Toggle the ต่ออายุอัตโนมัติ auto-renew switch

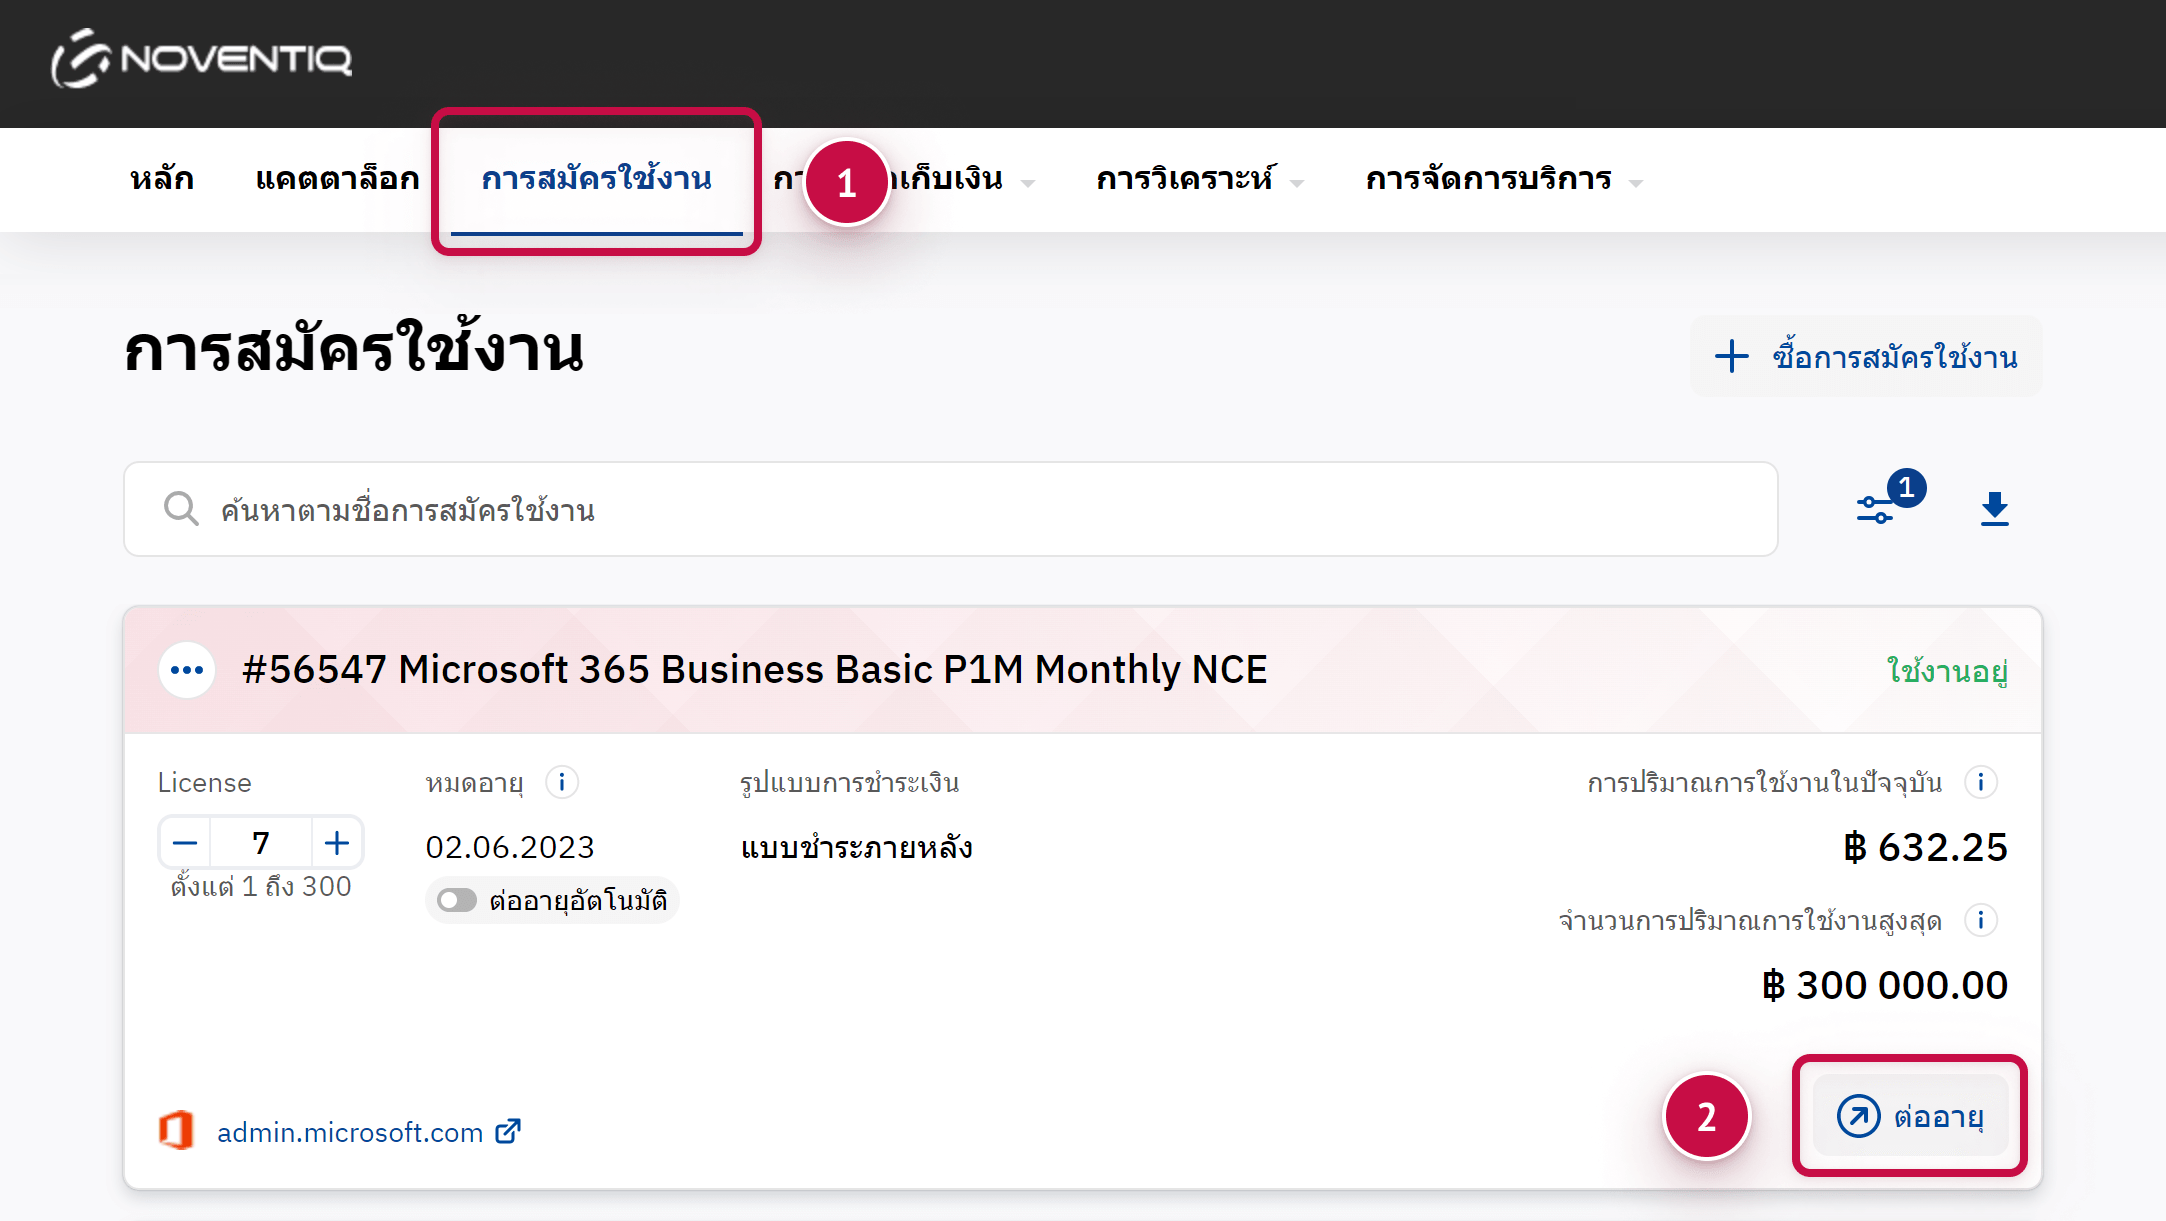tap(457, 900)
